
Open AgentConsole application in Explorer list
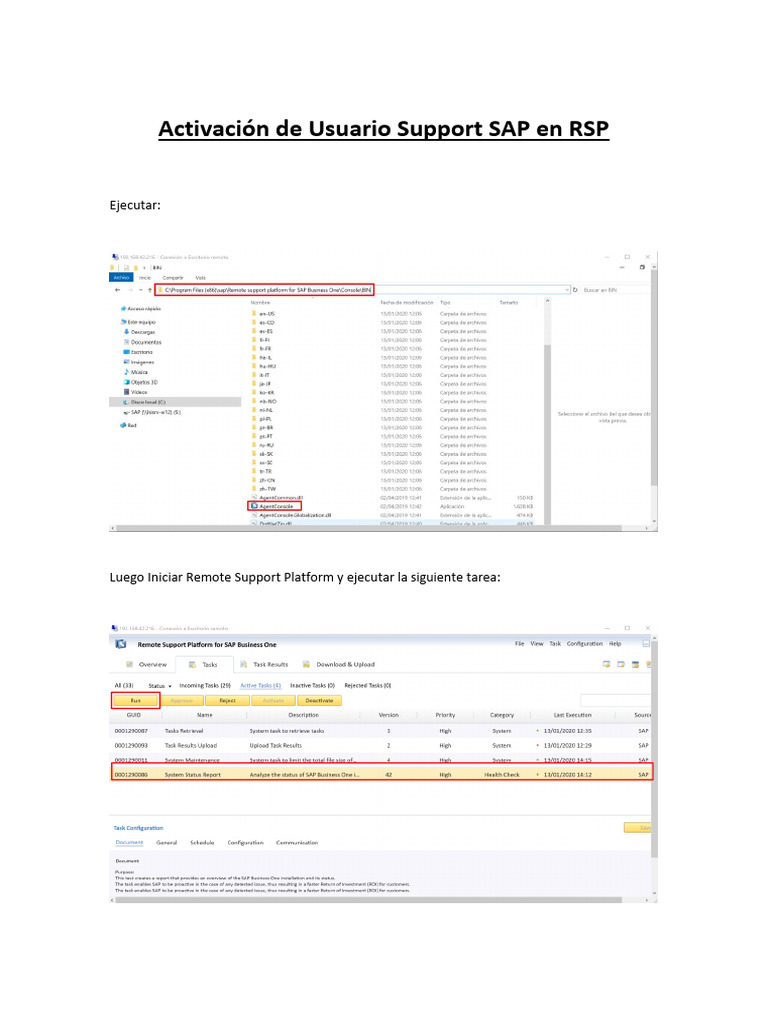pos(276,506)
